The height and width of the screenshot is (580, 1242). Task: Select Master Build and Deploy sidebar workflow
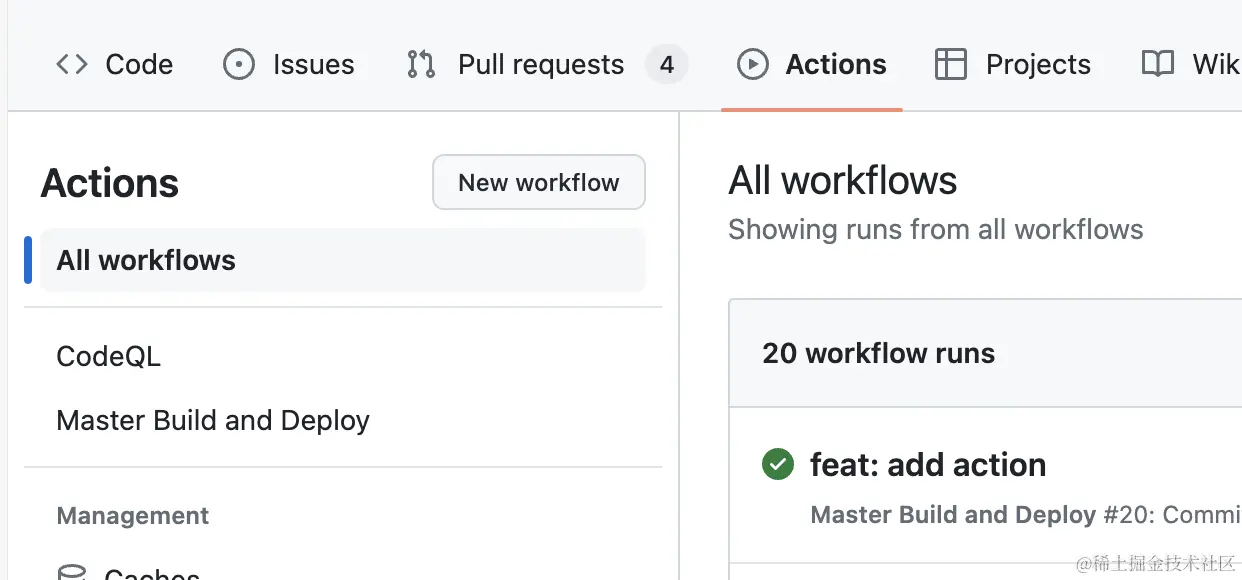[x=213, y=421]
